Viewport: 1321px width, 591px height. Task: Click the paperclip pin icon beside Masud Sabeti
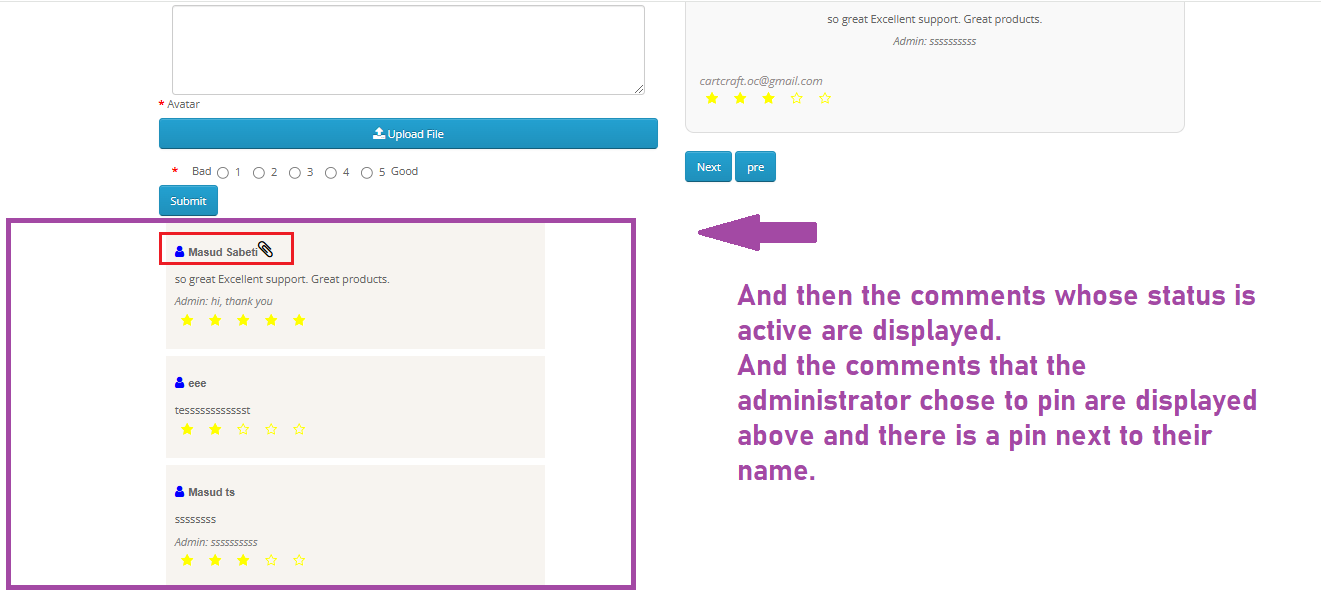coord(266,249)
